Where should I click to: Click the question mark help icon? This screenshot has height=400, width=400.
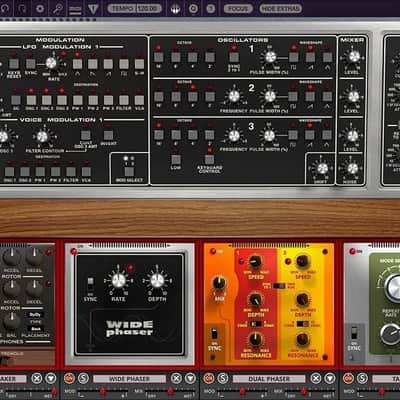point(210,8)
